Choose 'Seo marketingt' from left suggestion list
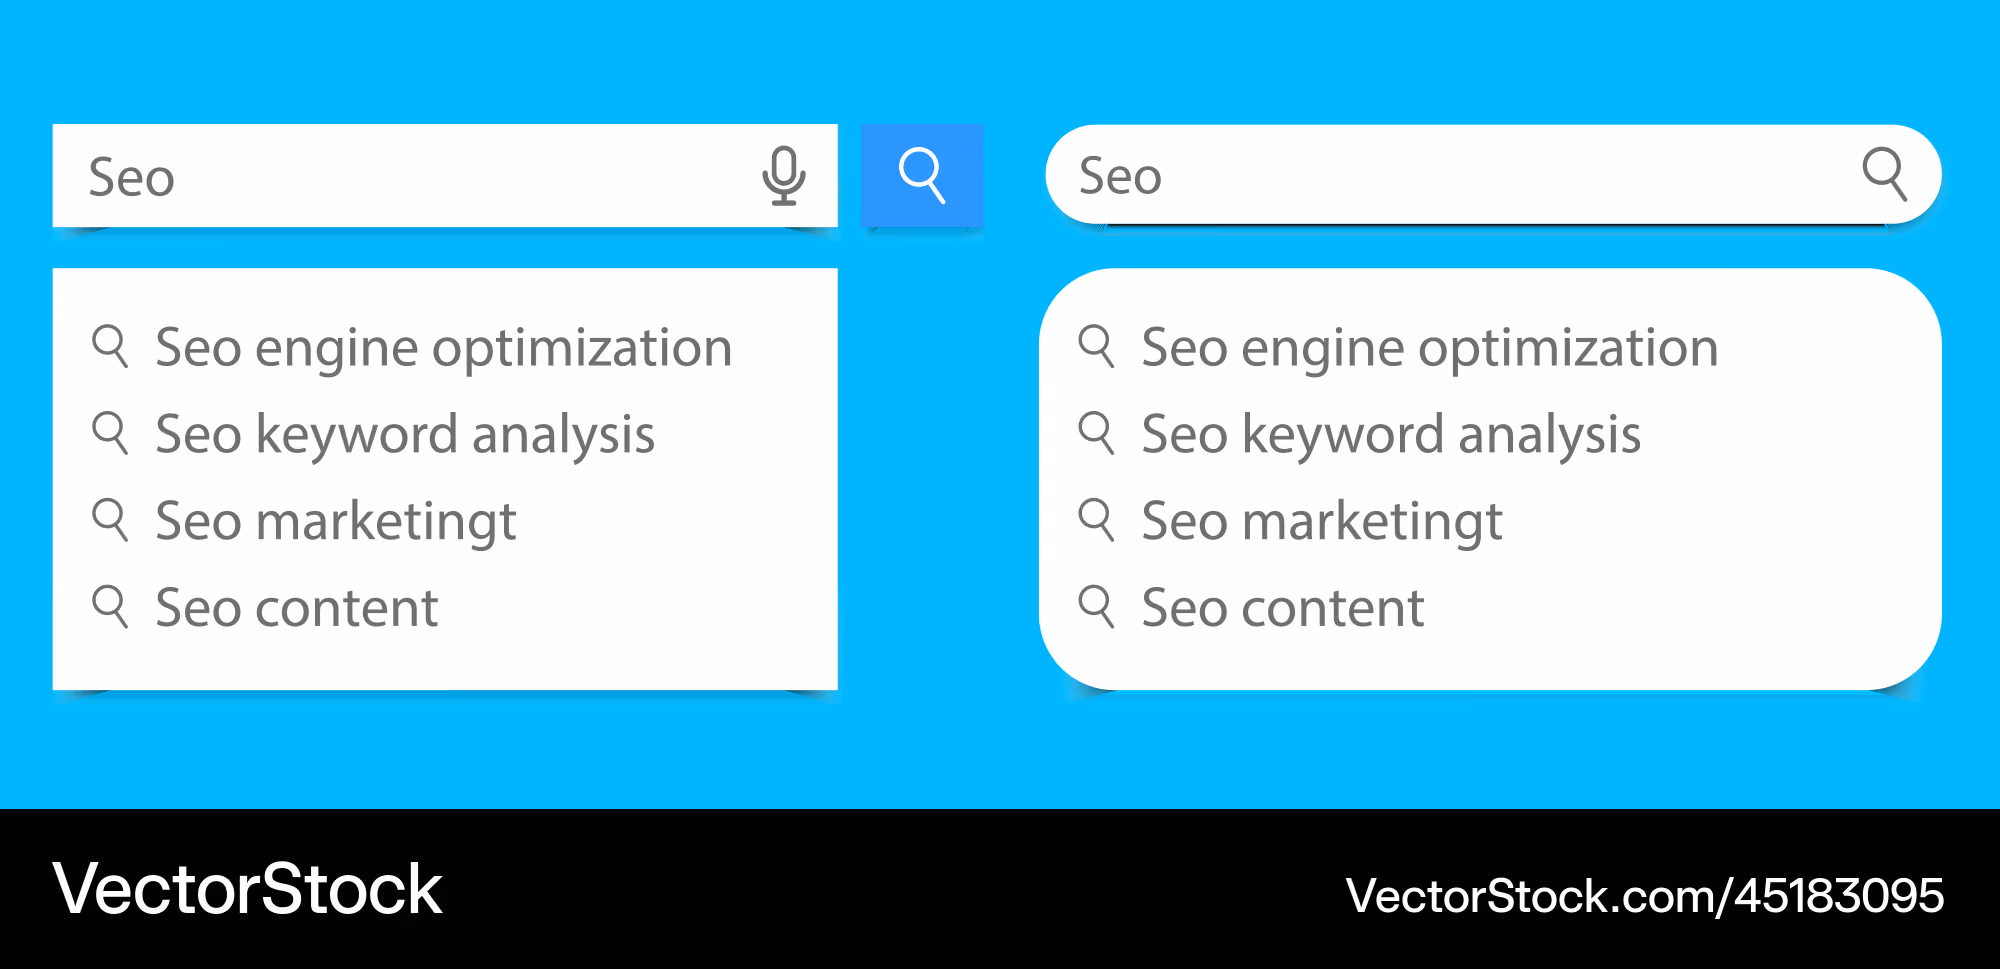2000x969 pixels. click(336, 522)
